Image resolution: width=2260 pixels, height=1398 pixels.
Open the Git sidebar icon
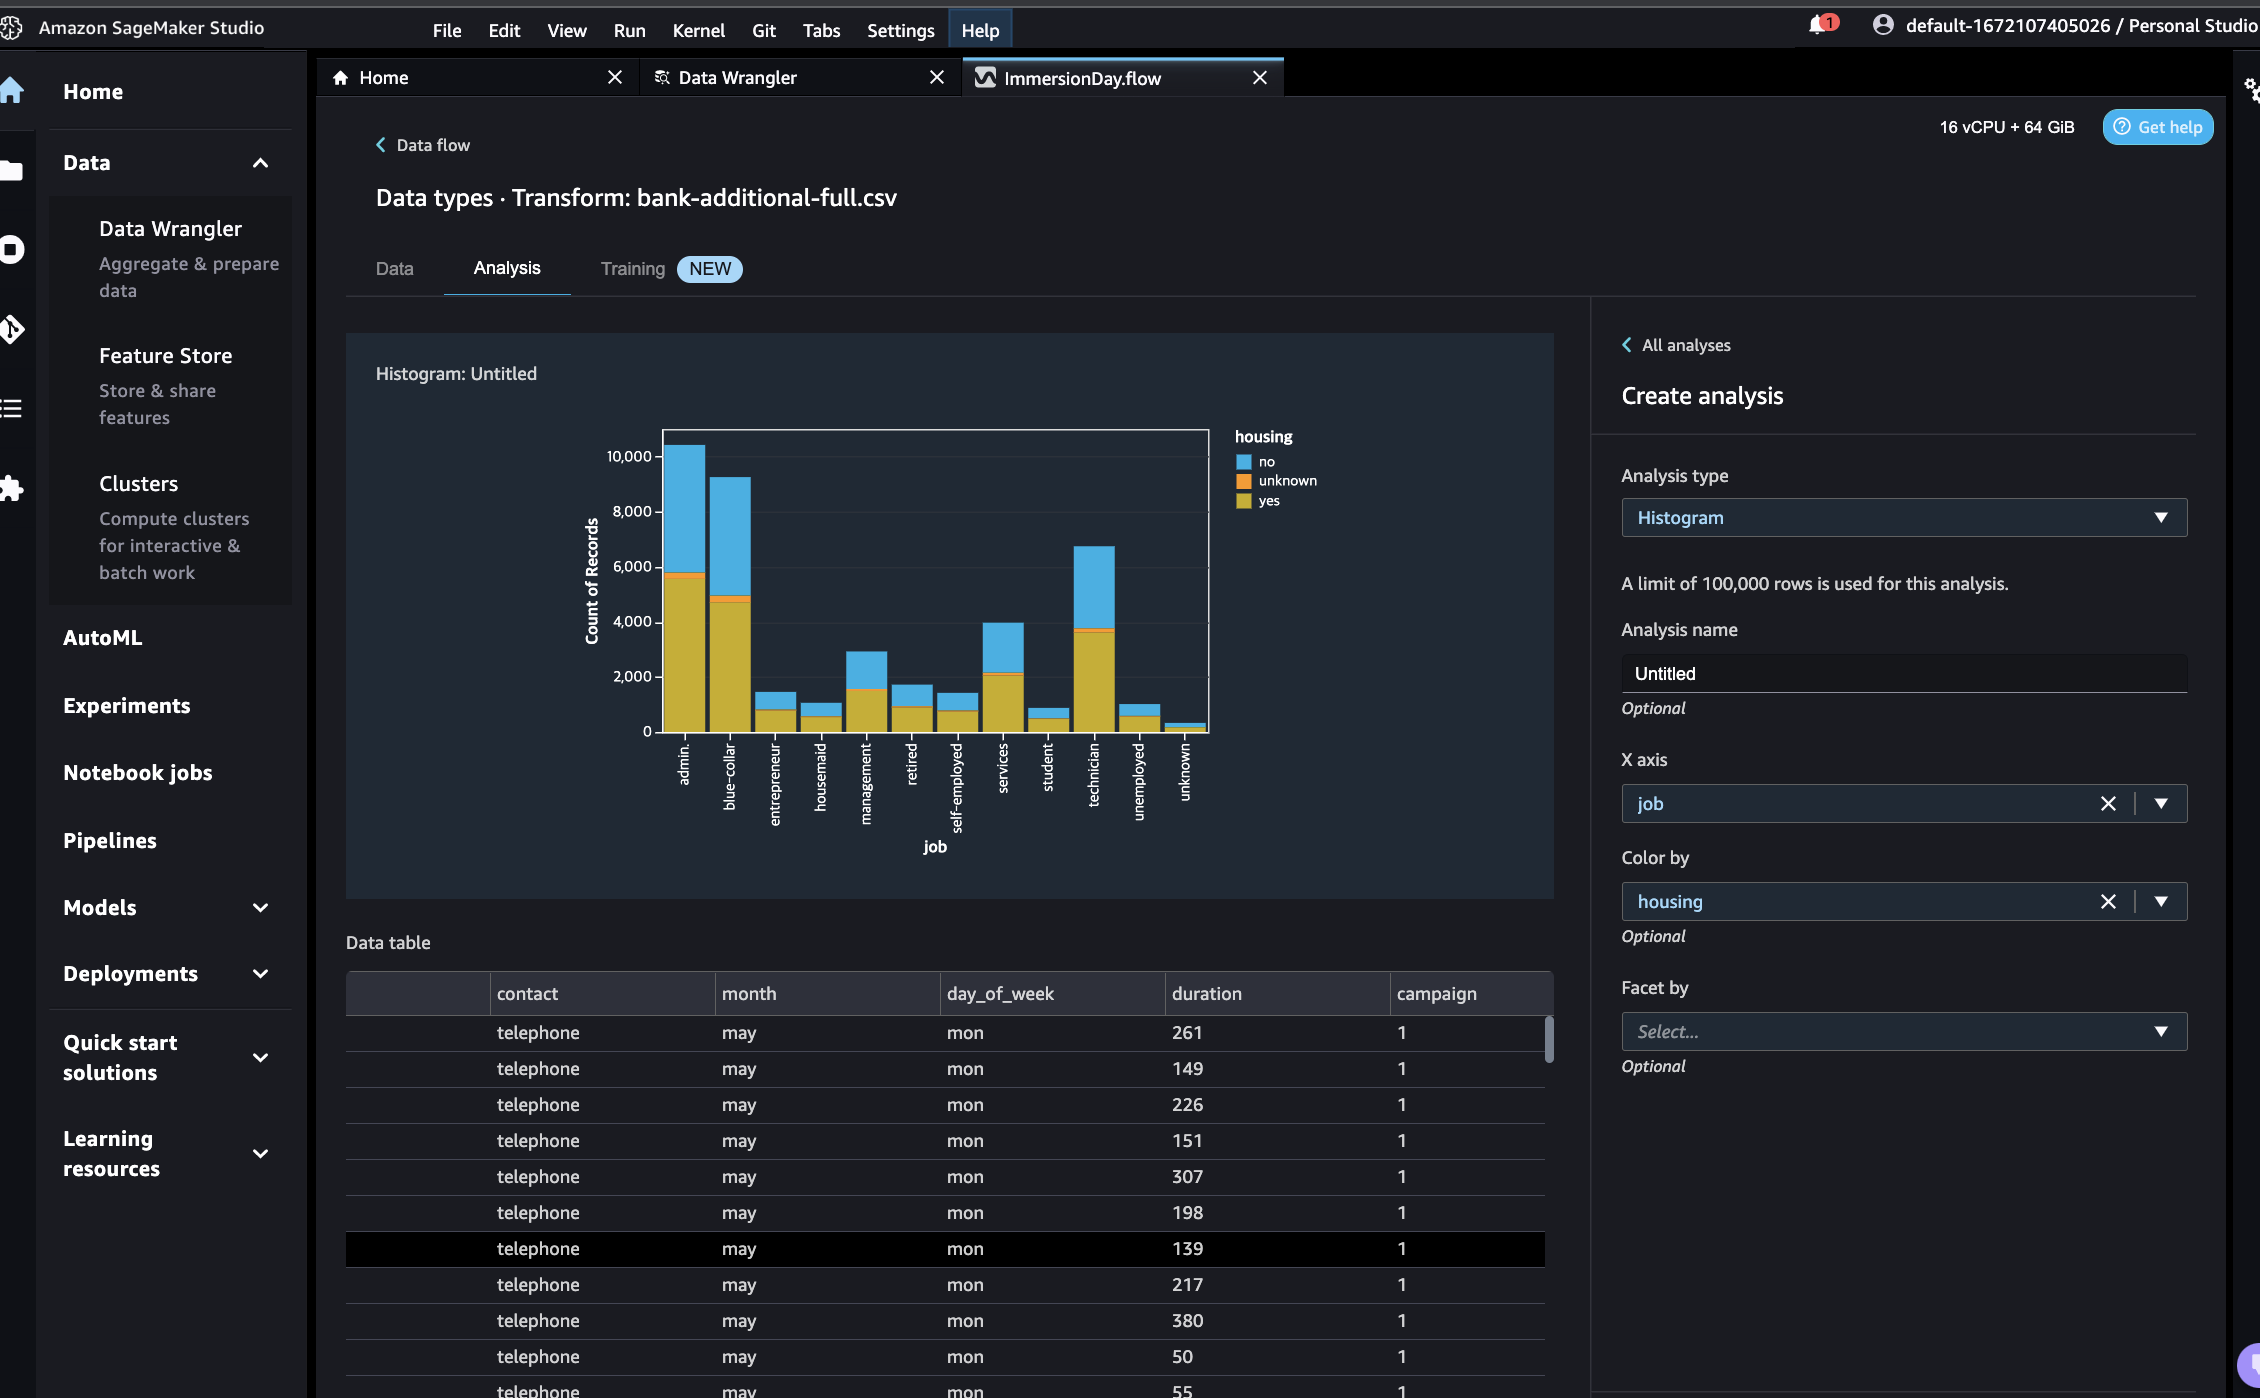click(x=12, y=329)
